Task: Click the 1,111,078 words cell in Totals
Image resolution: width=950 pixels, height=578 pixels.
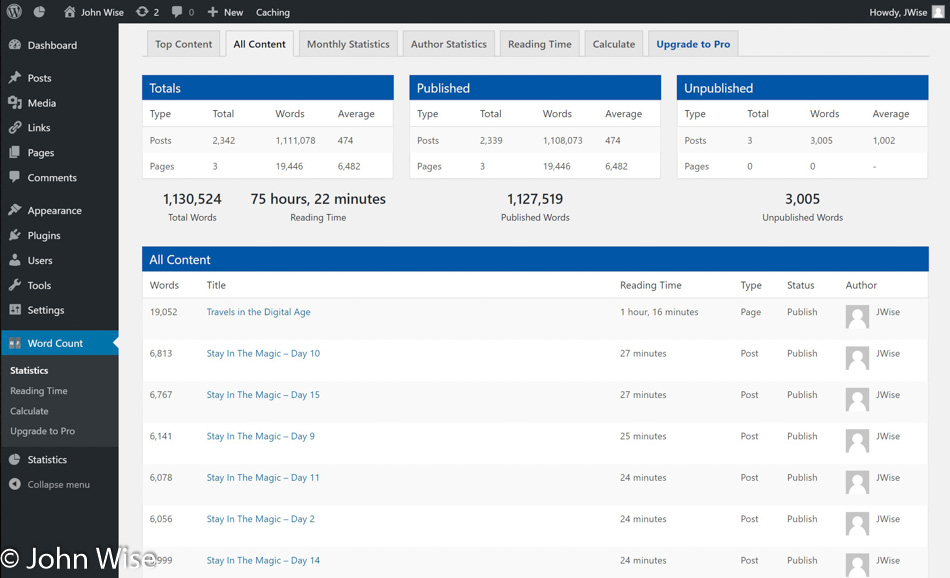Action: click(296, 141)
